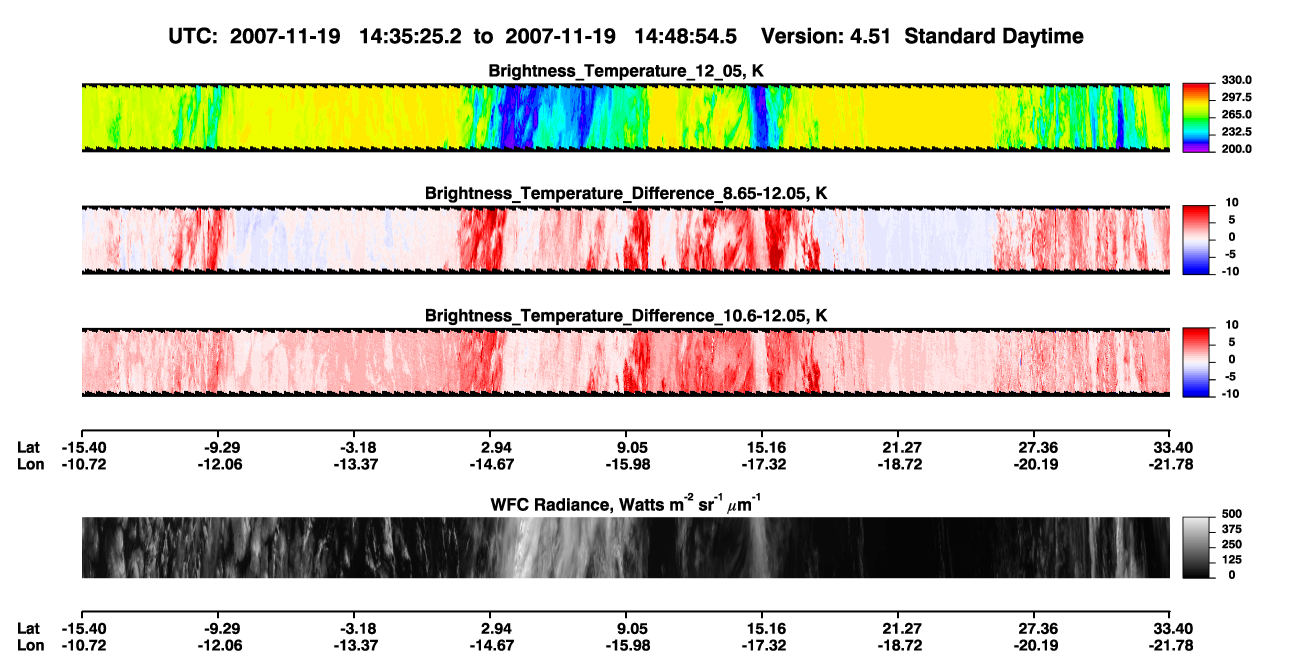1300x667 pixels.
Task: Click the rainbow colorbar for 12_05 temperature
Action: click(1195, 118)
